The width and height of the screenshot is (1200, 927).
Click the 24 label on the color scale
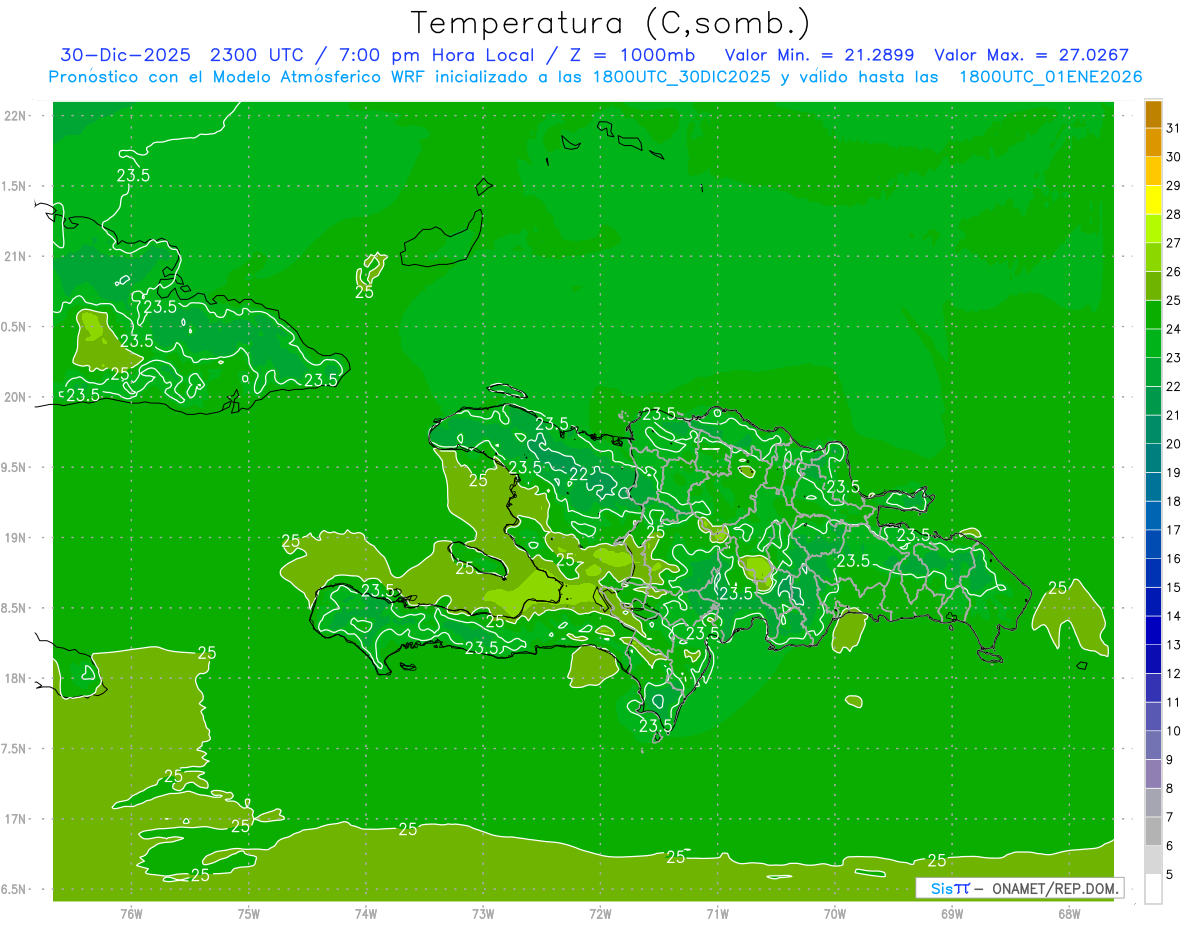coord(1174,329)
